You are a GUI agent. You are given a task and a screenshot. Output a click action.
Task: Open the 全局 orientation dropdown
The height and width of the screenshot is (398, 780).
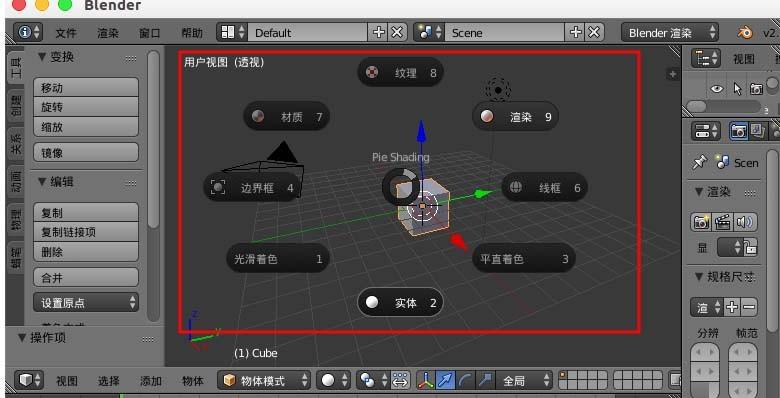(x=525, y=381)
